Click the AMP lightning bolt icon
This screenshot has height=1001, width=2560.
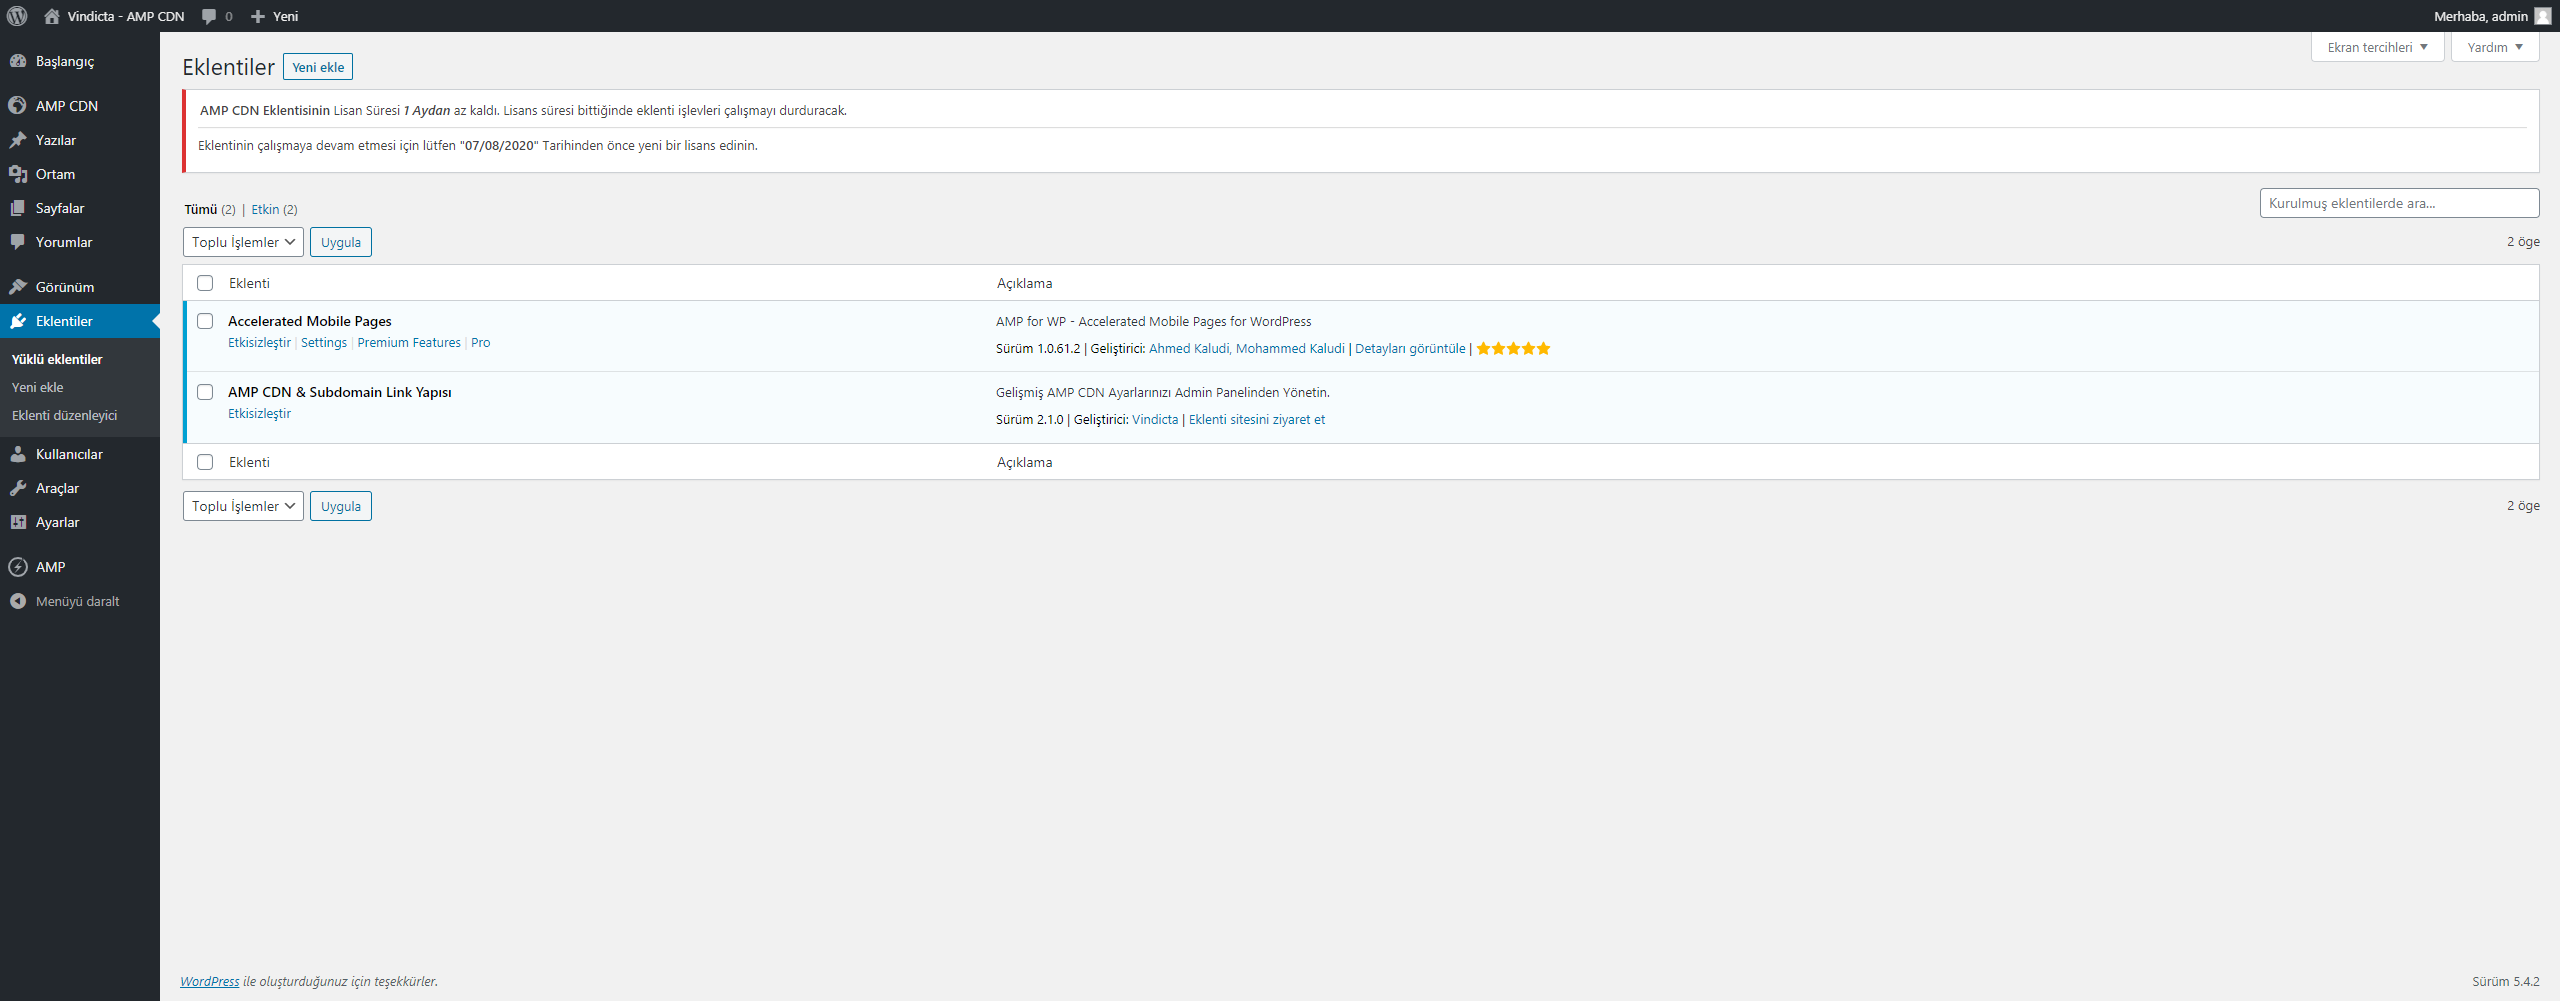[17, 567]
